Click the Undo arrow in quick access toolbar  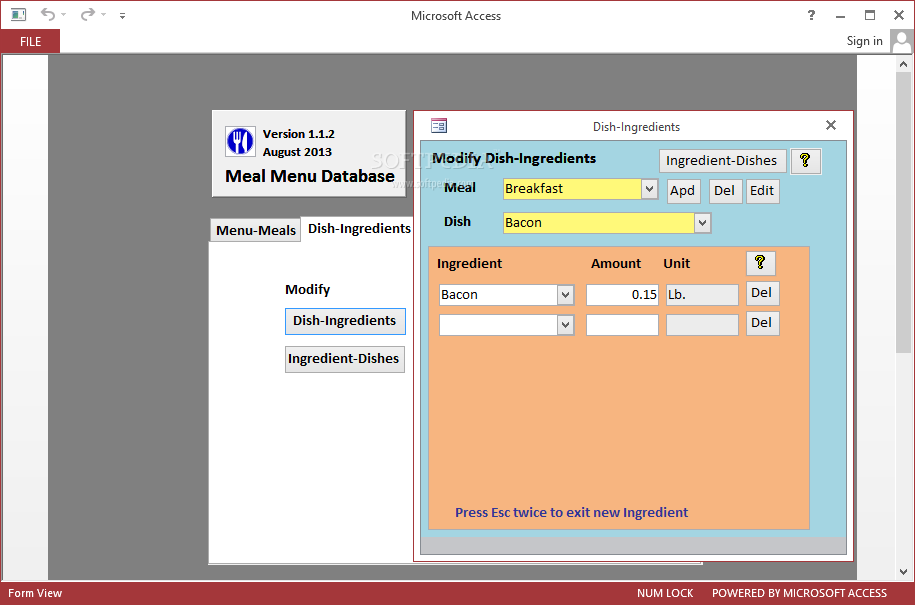[48, 15]
